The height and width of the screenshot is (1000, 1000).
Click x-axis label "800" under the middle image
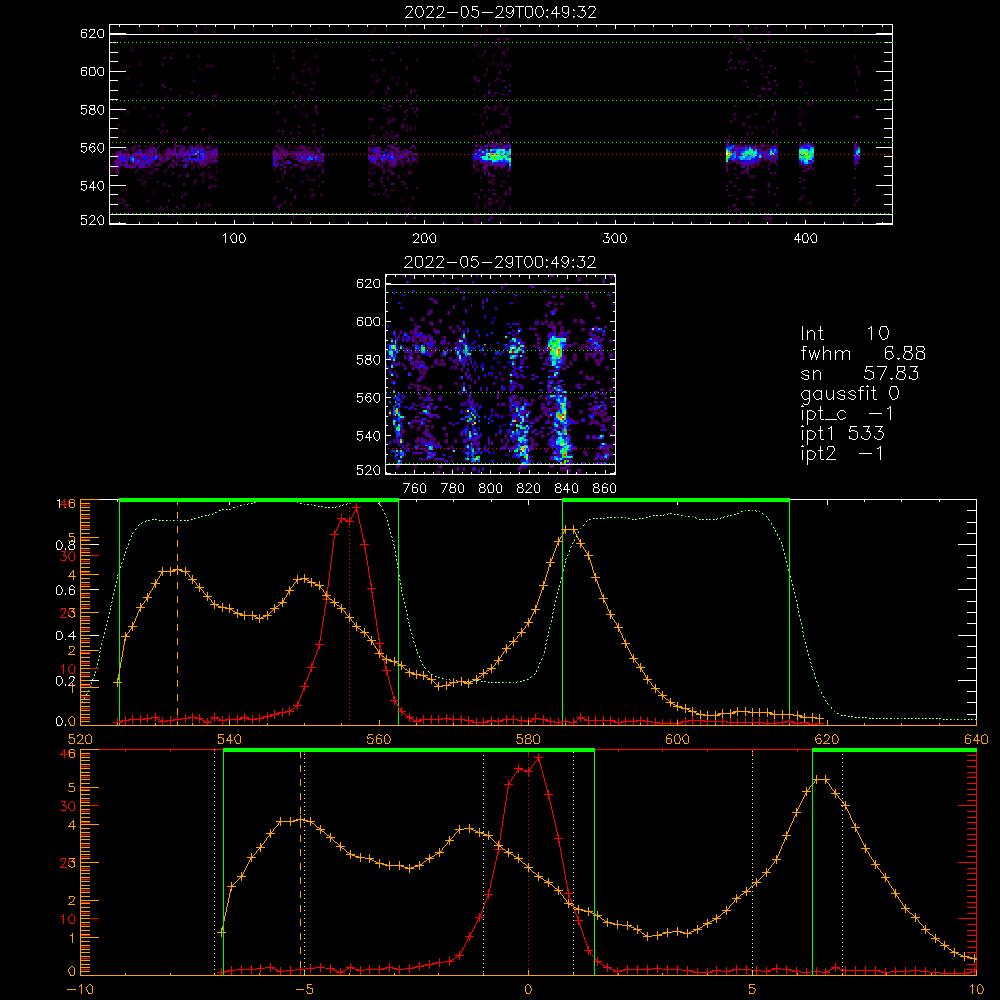pyautogui.click(x=490, y=489)
